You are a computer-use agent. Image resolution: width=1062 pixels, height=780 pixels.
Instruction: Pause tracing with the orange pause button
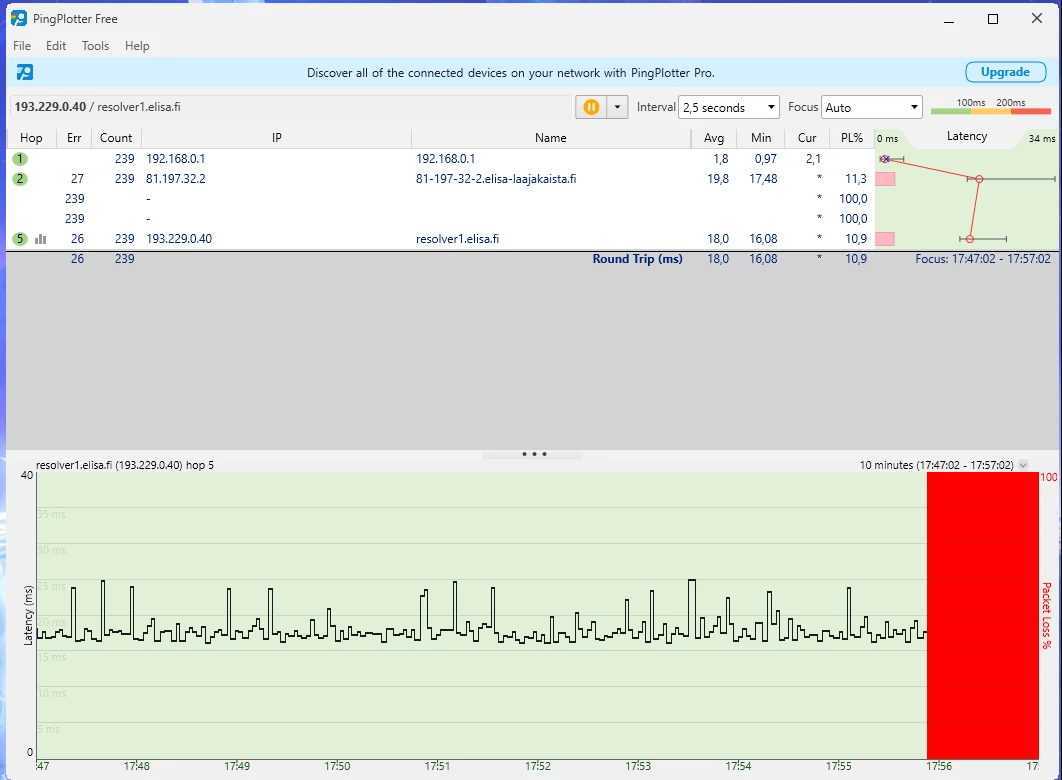(x=591, y=107)
